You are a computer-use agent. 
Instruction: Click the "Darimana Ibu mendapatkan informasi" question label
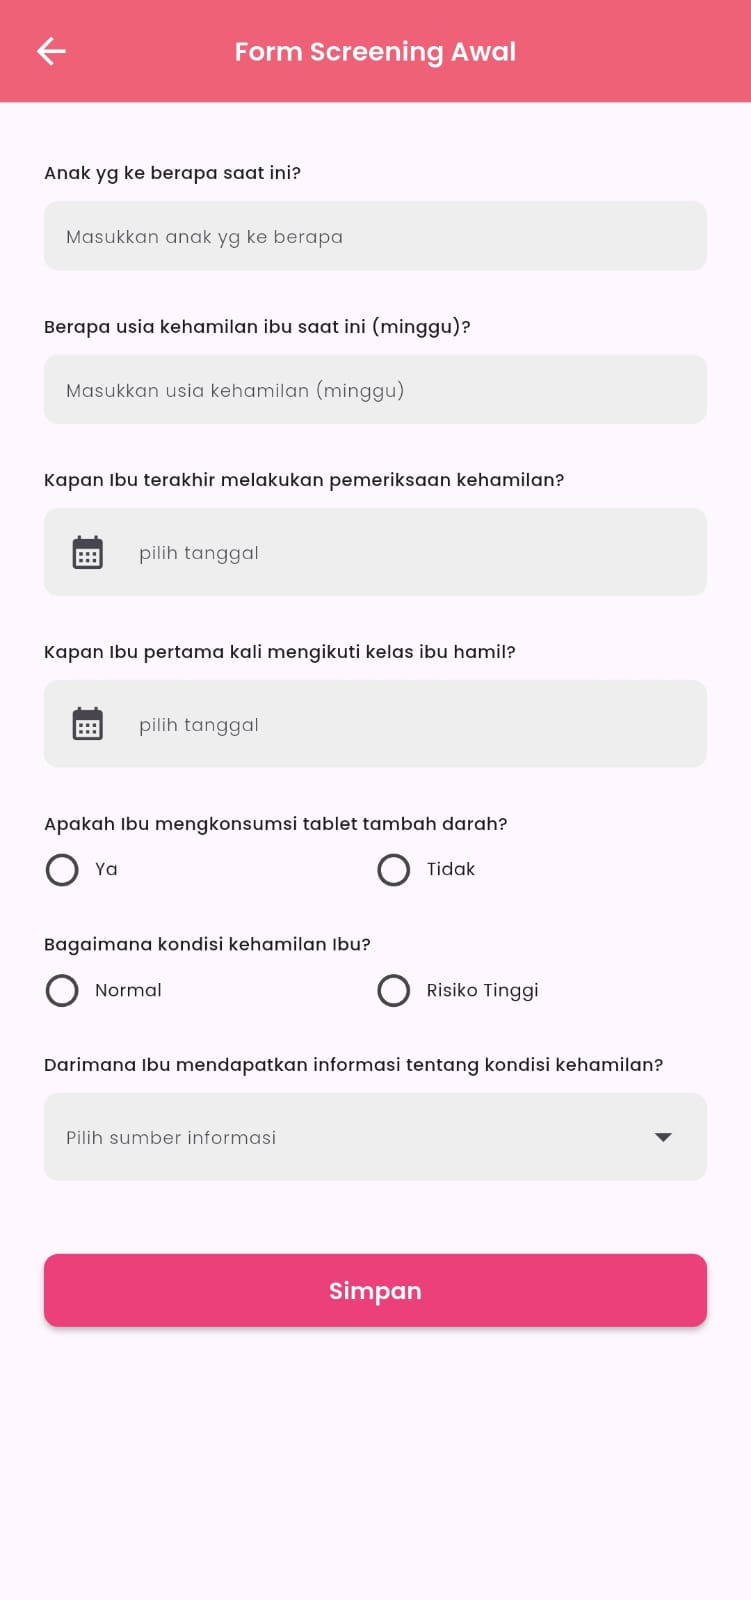tap(353, 1065)
